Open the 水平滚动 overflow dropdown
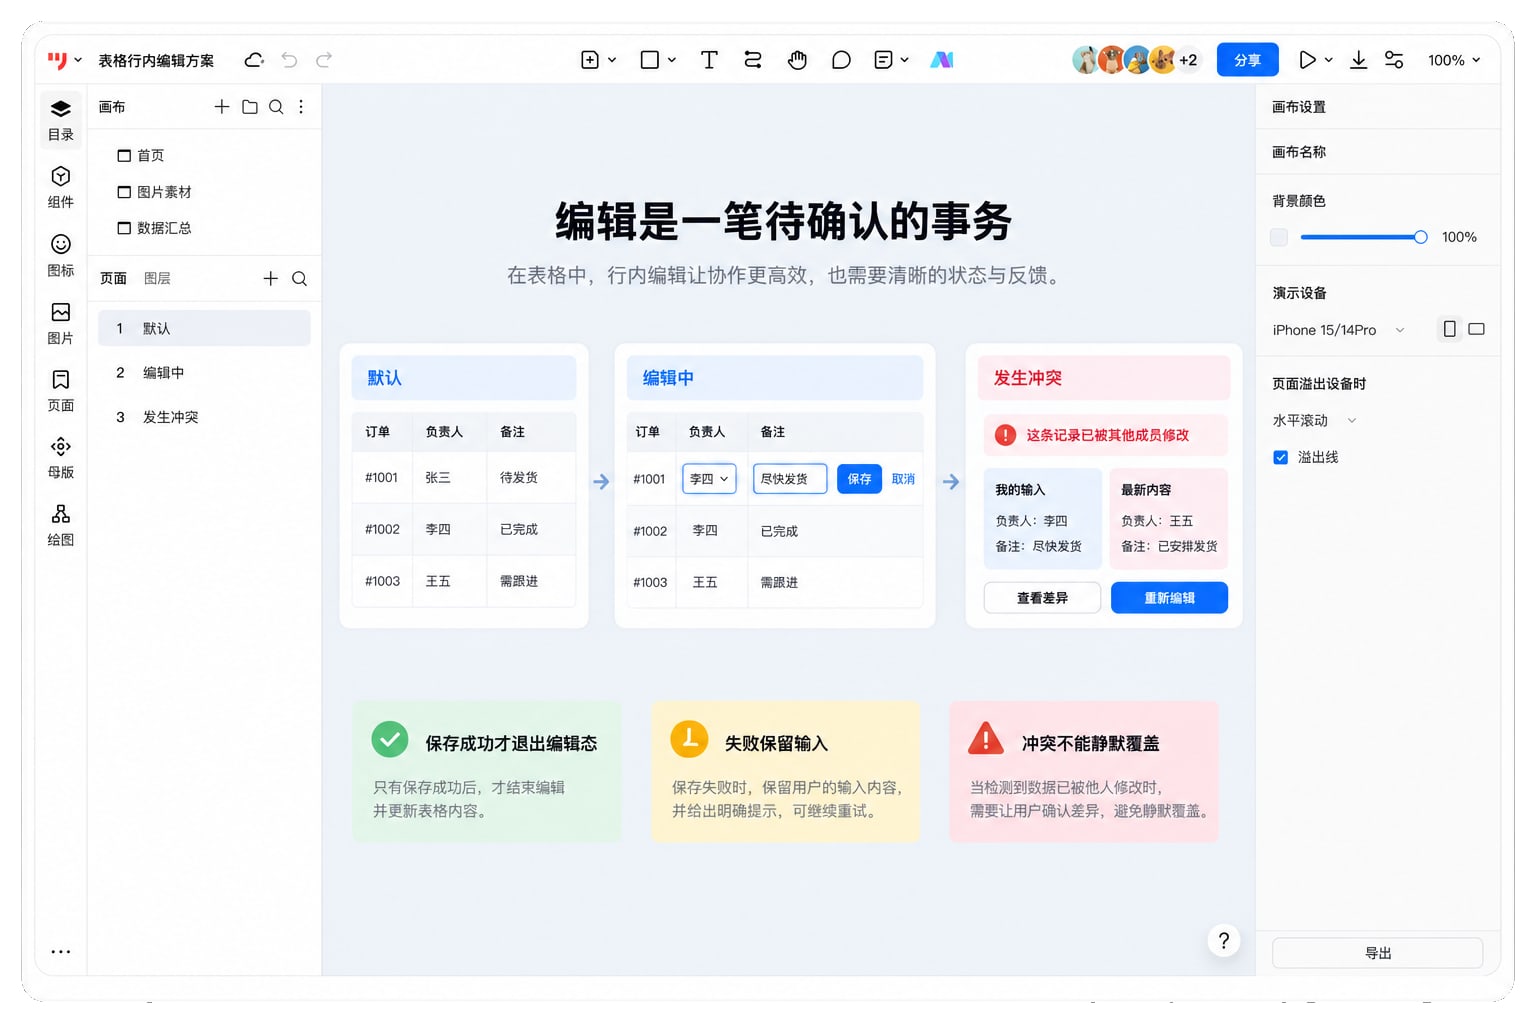1536x1024 pixels. click(1314, 421)
